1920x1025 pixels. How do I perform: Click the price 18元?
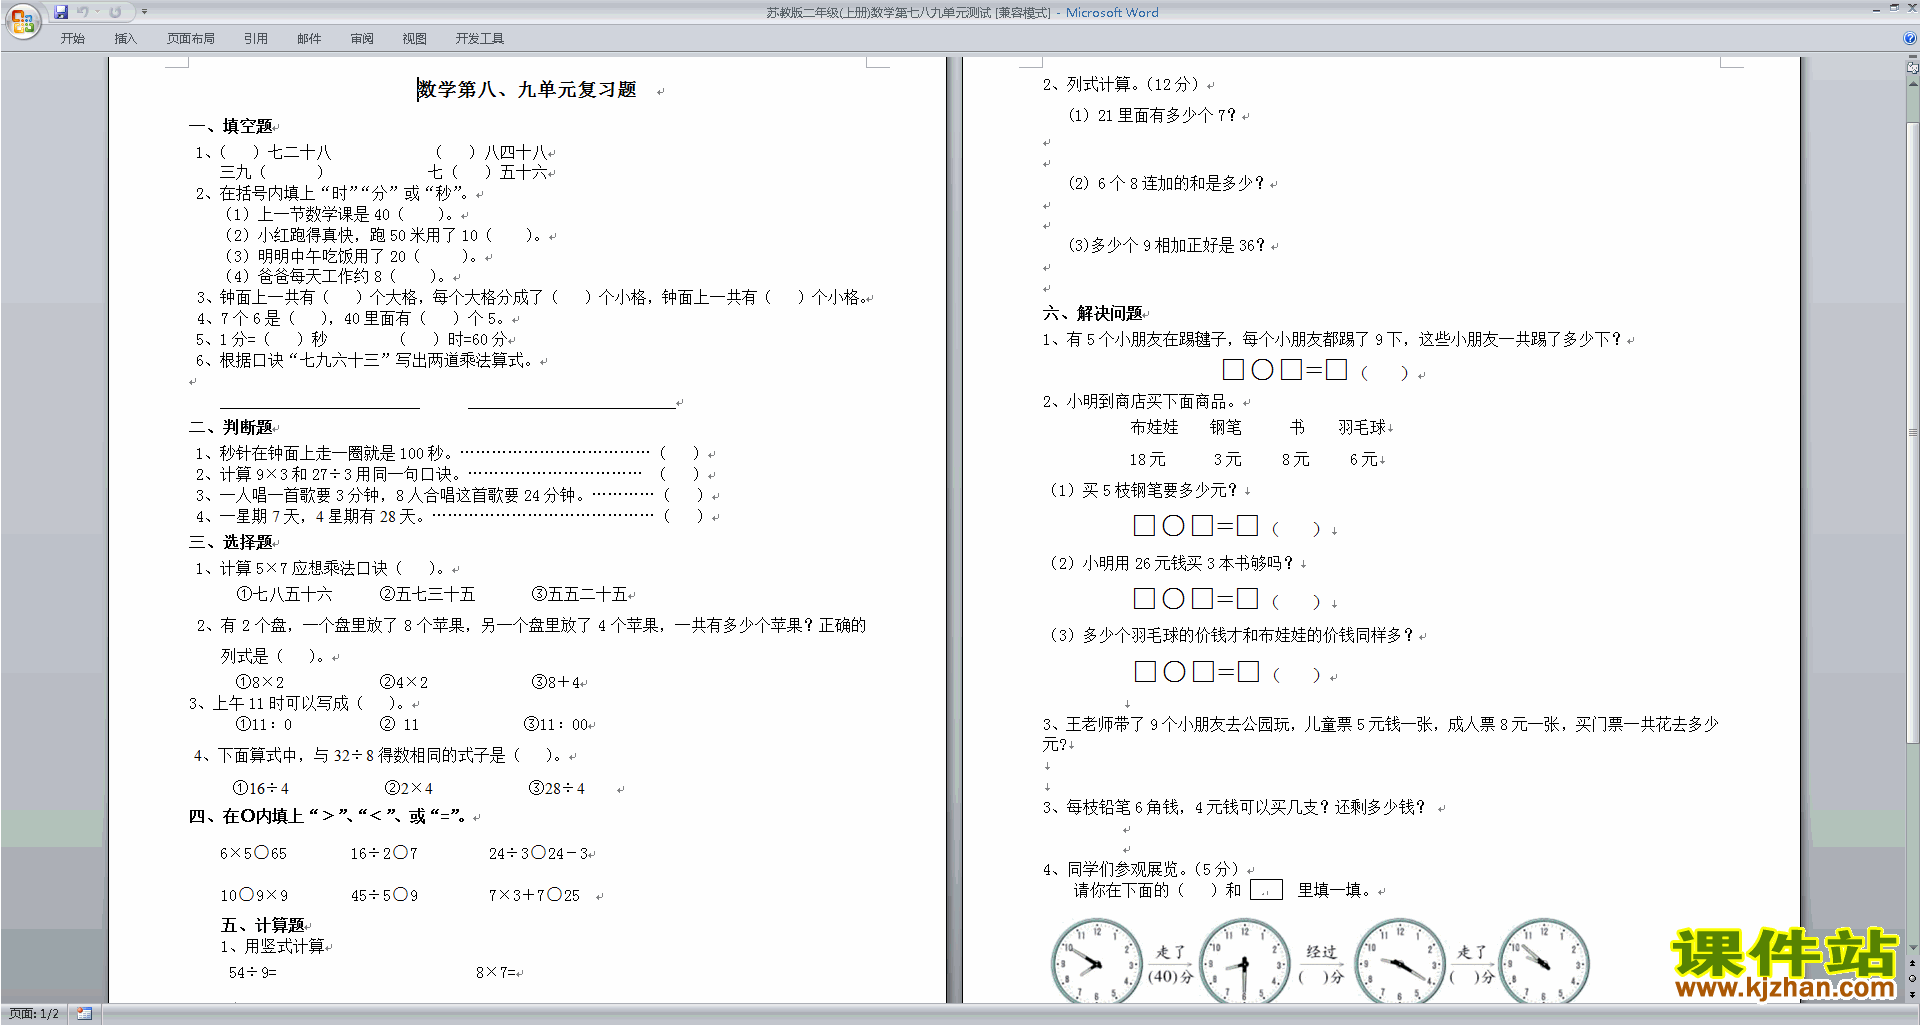tap(1147, 459)
